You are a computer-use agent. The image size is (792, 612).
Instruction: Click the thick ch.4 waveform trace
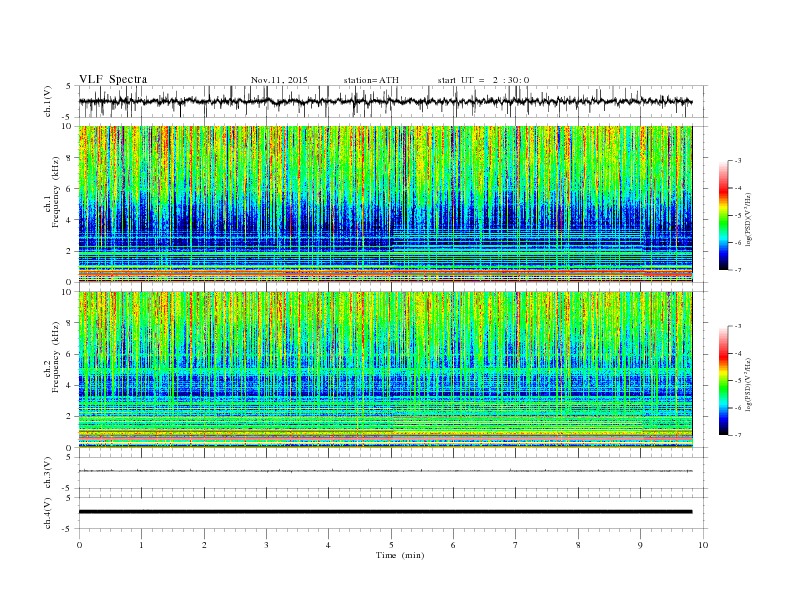point(385,512)
